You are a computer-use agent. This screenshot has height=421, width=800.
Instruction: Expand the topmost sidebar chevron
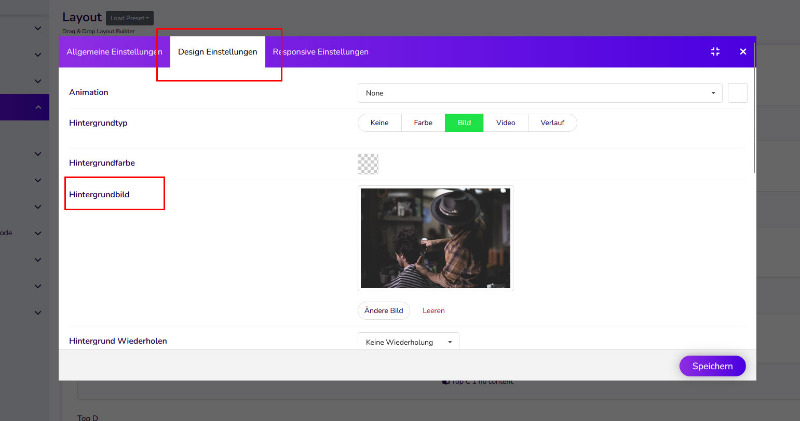(x=38, y=30)
